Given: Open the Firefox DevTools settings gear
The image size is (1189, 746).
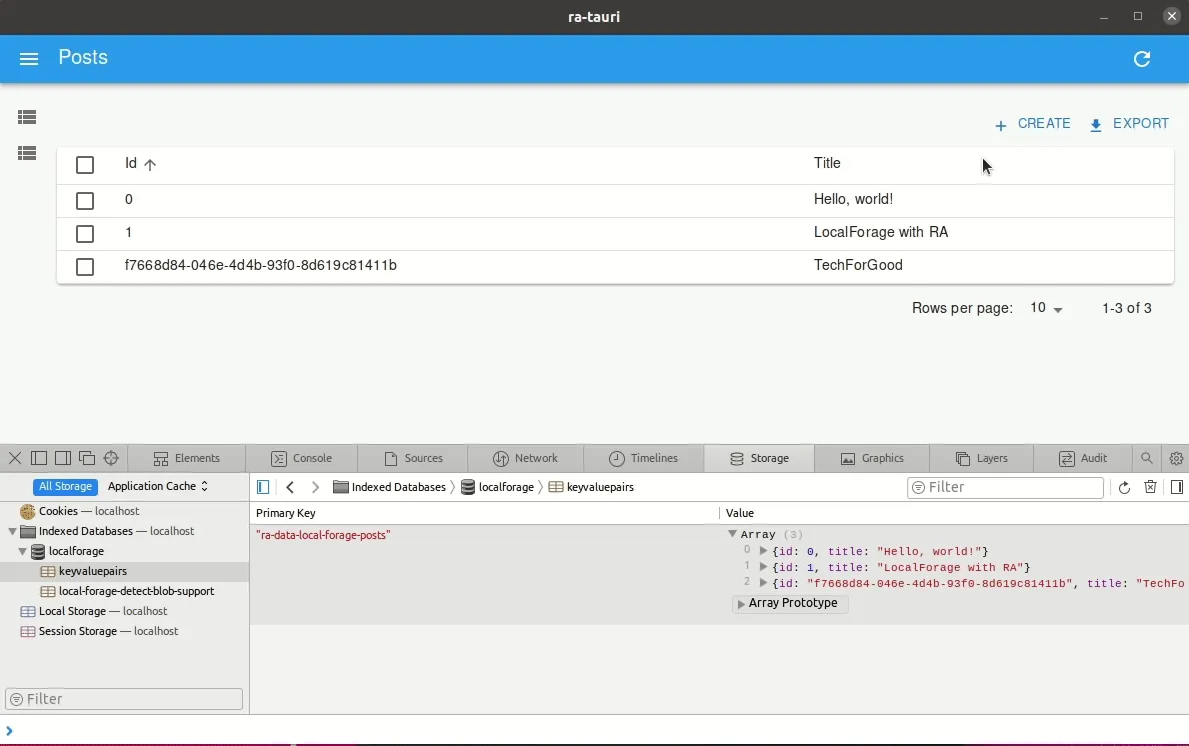Looking at the screenshot, I should [1176, 458].
